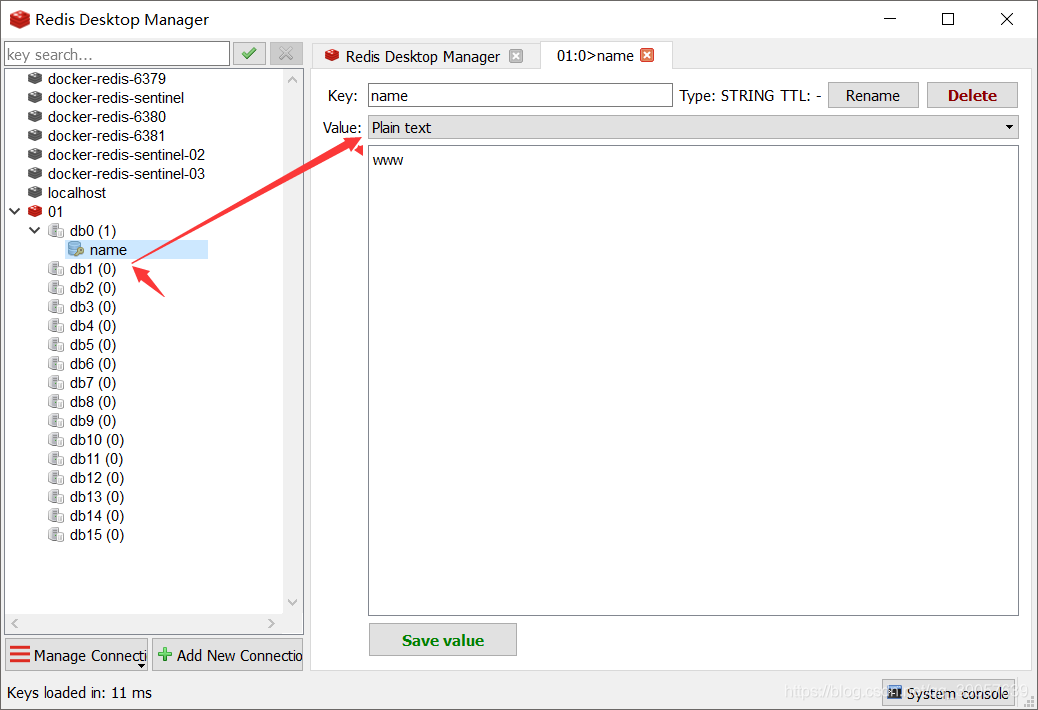Viewport: 1038px width, 710px height.
Task: Open Manage Connections dropdown arrow
Action: 142,665
